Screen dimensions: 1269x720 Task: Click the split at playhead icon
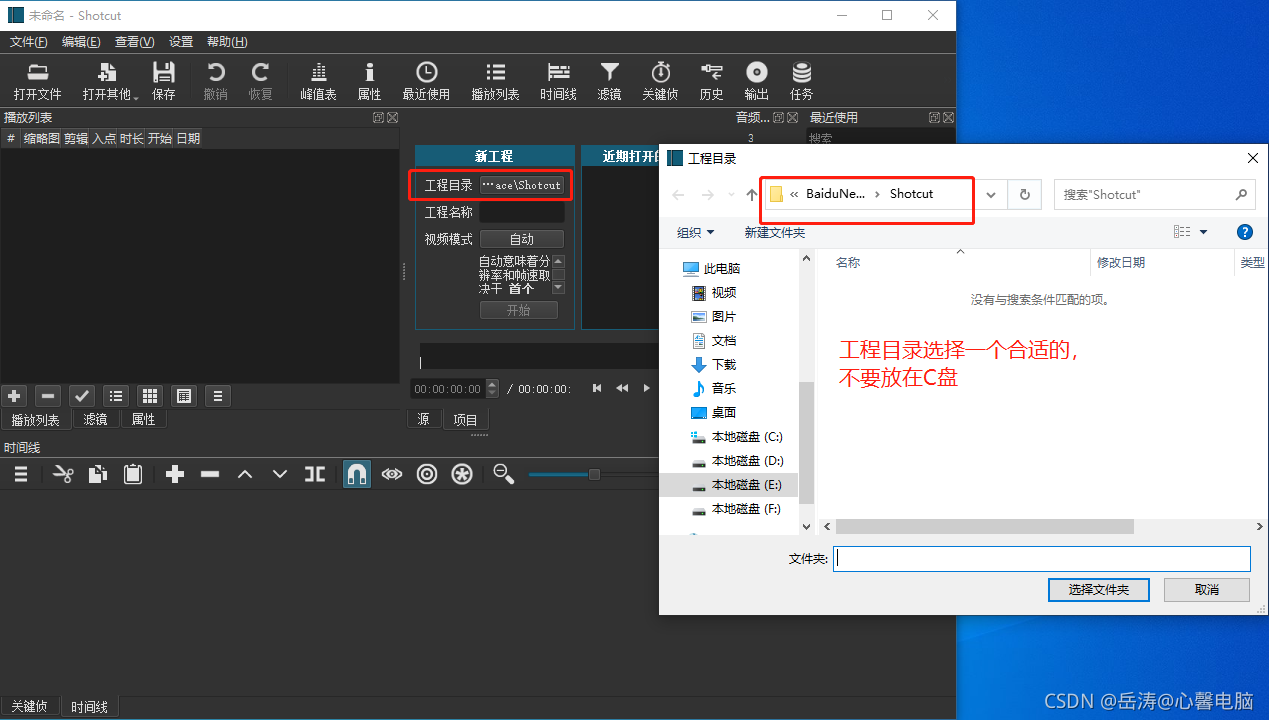pos(315,474)
